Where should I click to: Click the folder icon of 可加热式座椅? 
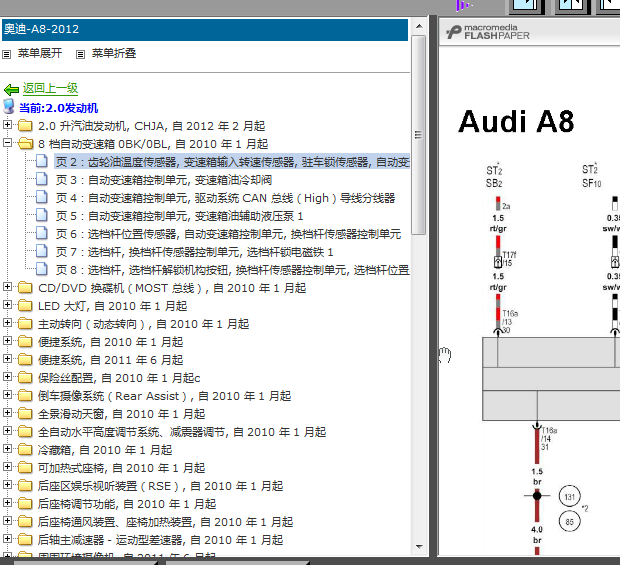coord(25,468)
